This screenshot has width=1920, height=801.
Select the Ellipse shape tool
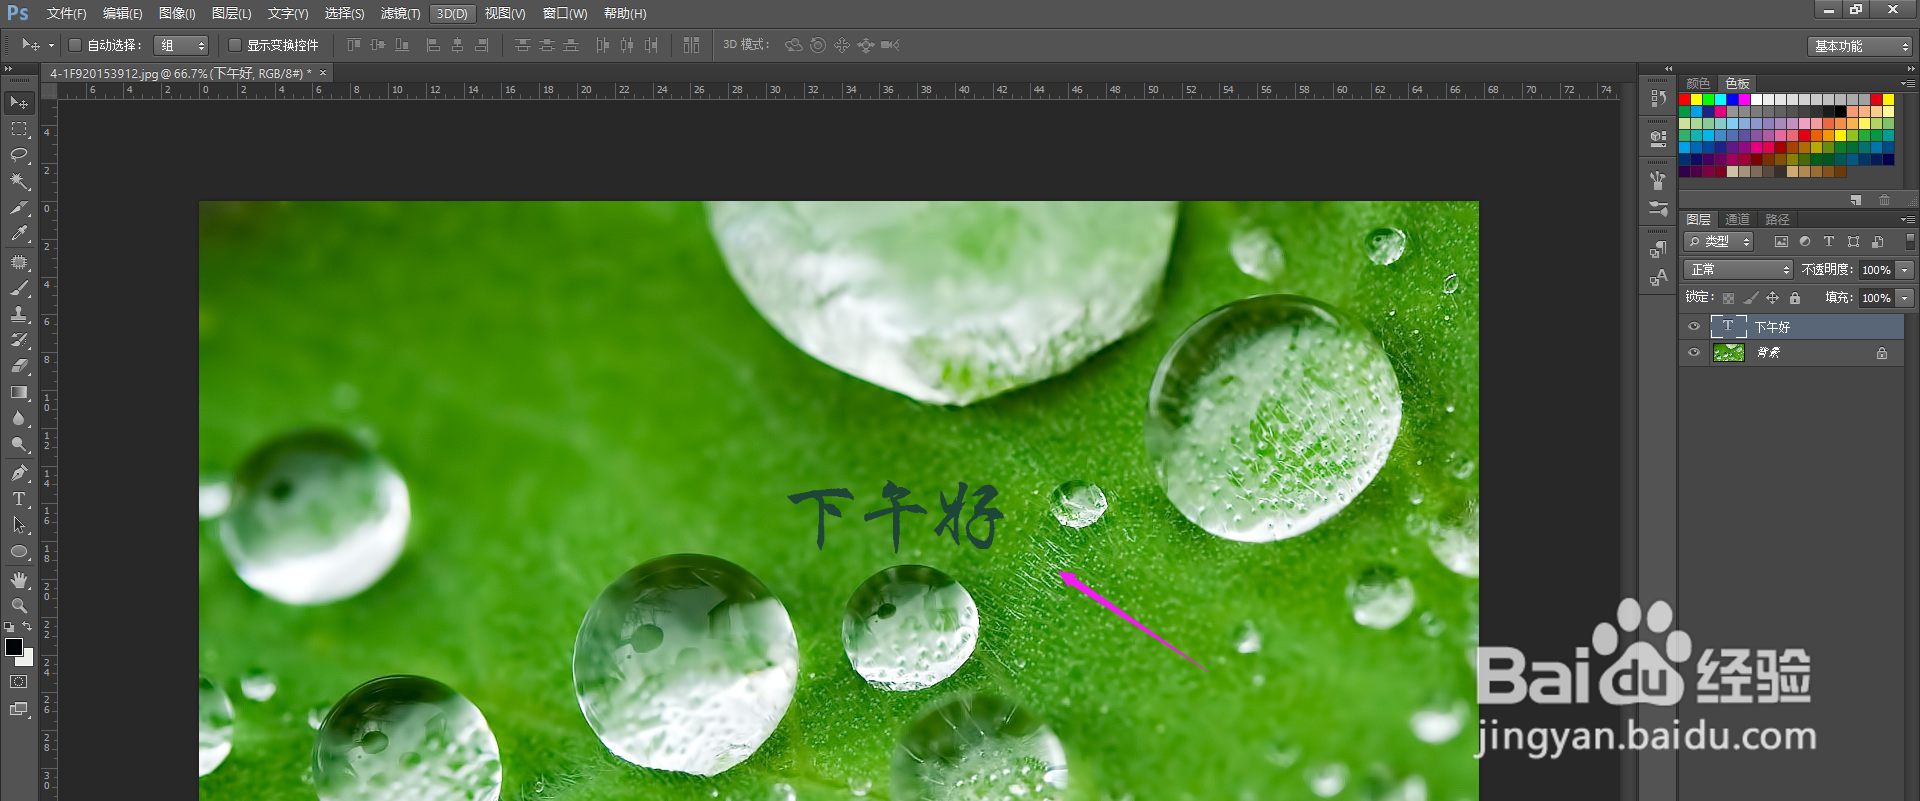(x=19, y=551)
